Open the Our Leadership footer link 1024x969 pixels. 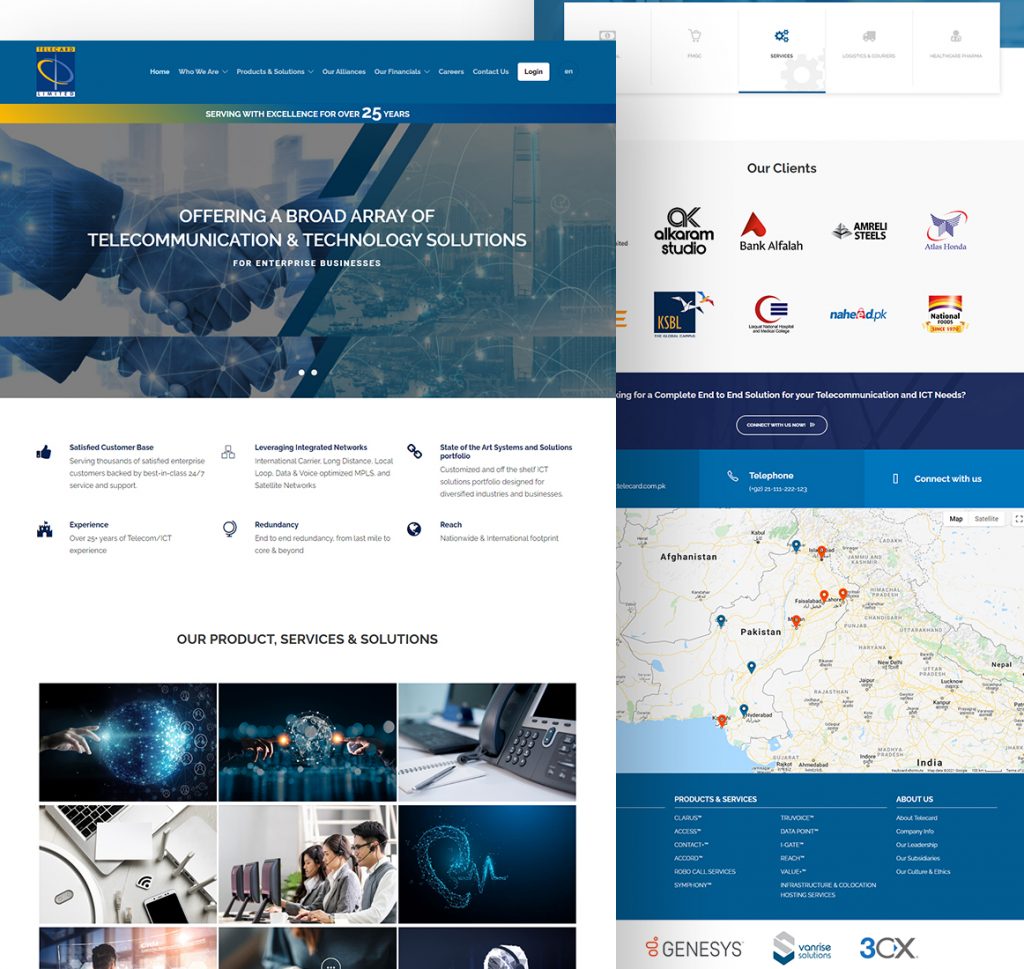[916, 845]
